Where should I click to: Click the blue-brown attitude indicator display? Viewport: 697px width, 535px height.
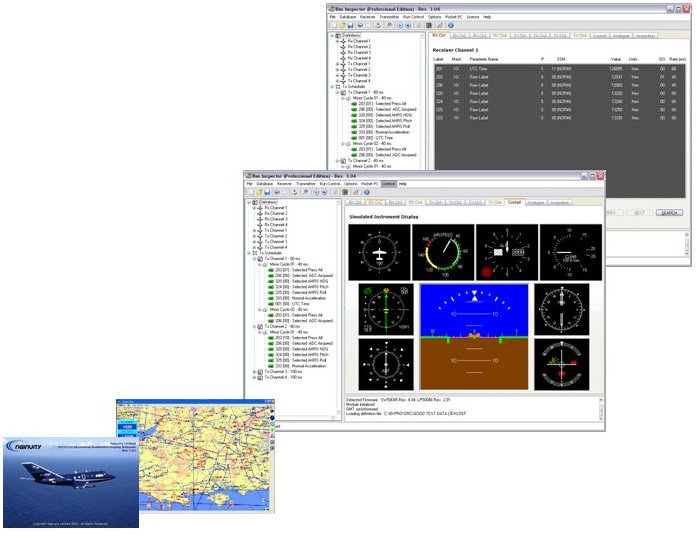[474, 337]
